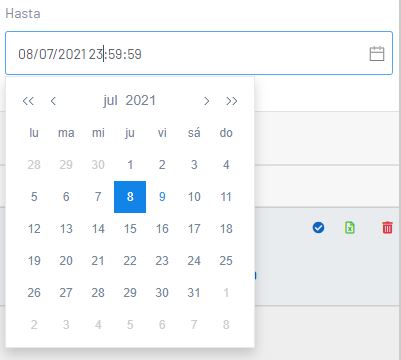
Task: Advance to next month with right chevron
Action: [x=206, y=101]
